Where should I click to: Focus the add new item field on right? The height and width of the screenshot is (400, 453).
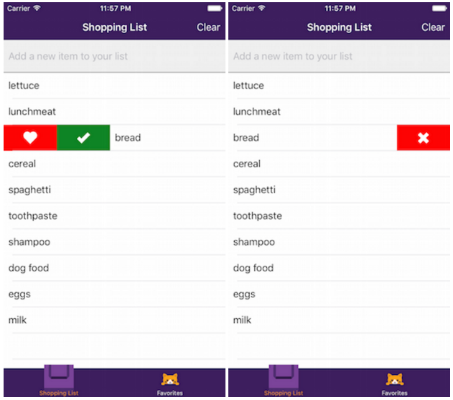click(x=339, y=56)
